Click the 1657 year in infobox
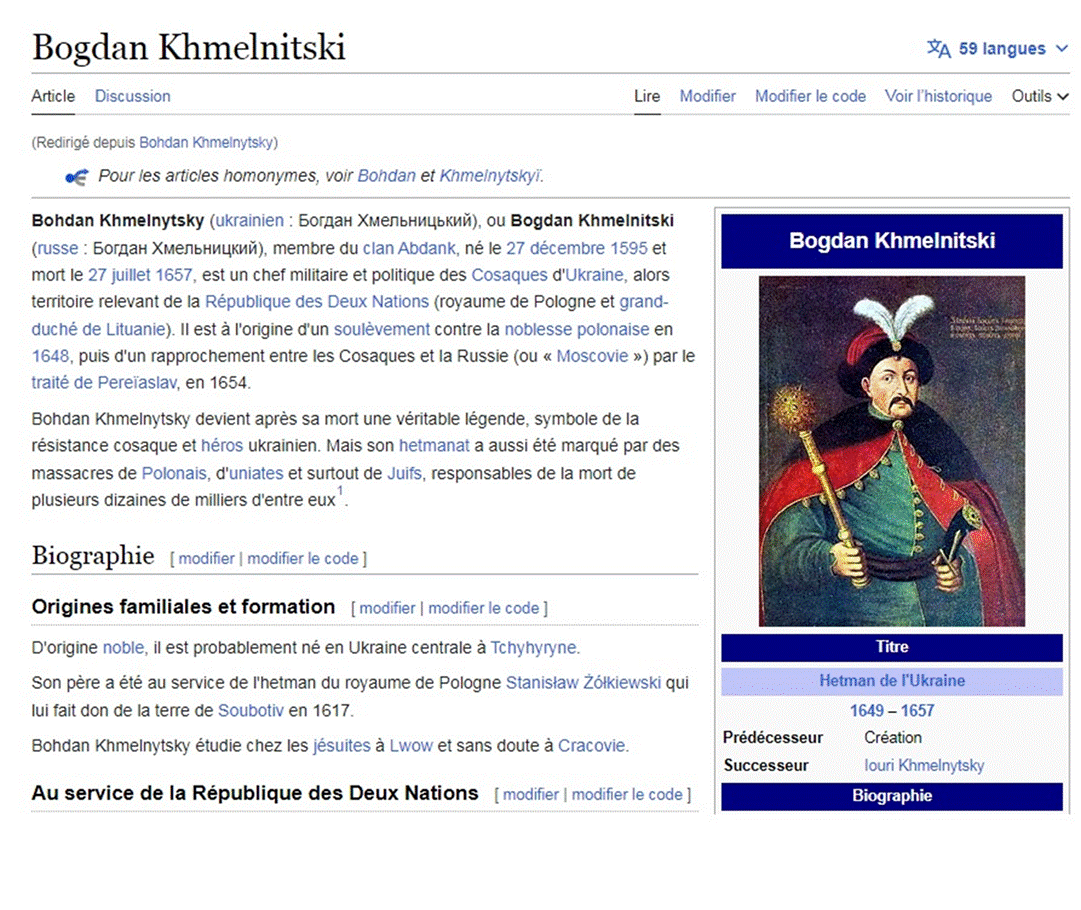The height and width of the screenshot is (910, 1081). [x=917, y=711]
